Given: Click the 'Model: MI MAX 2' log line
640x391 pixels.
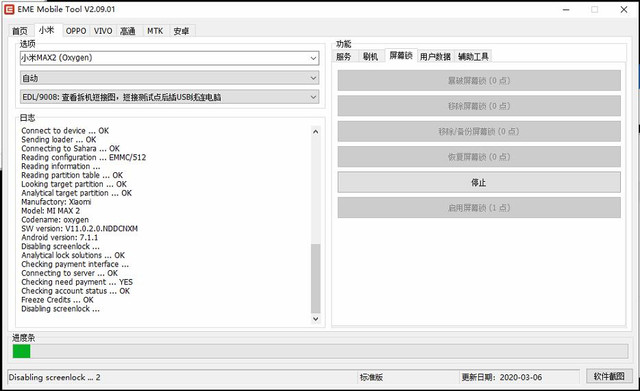Looking at the screenshot, I should coord(51,211).
